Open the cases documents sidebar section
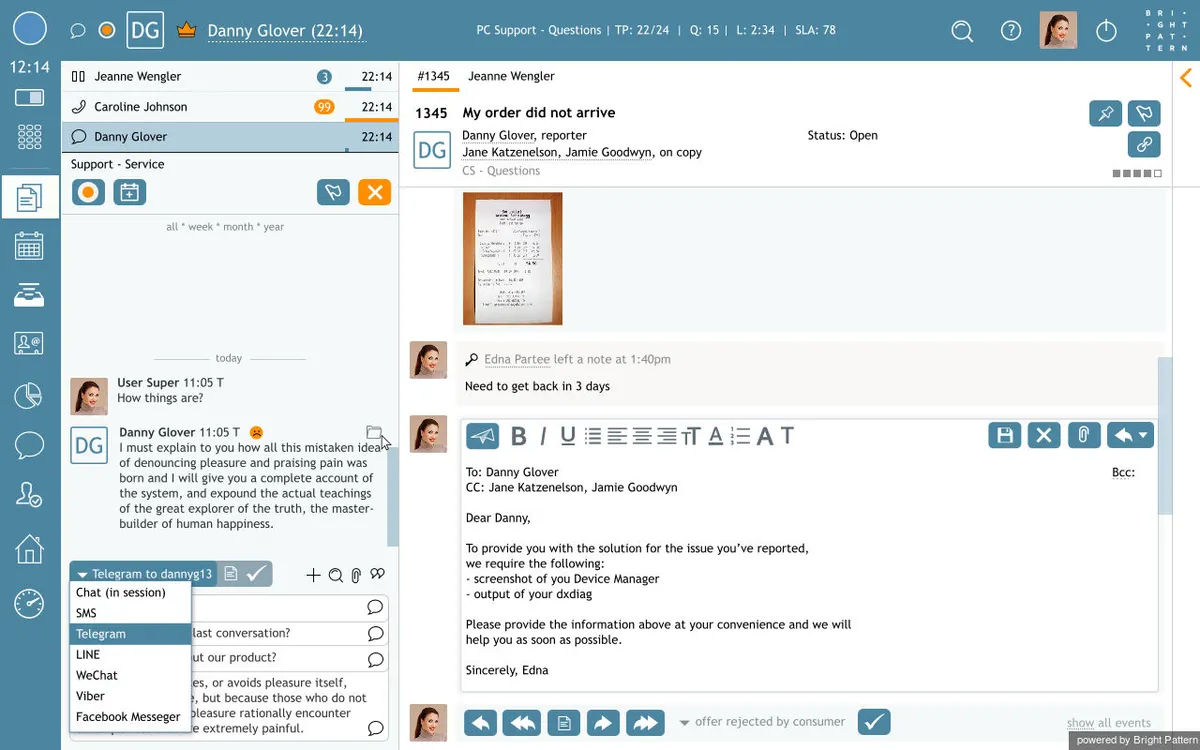Image resolution: width=1200 pixels, height=750 pixels. [29, 198]
